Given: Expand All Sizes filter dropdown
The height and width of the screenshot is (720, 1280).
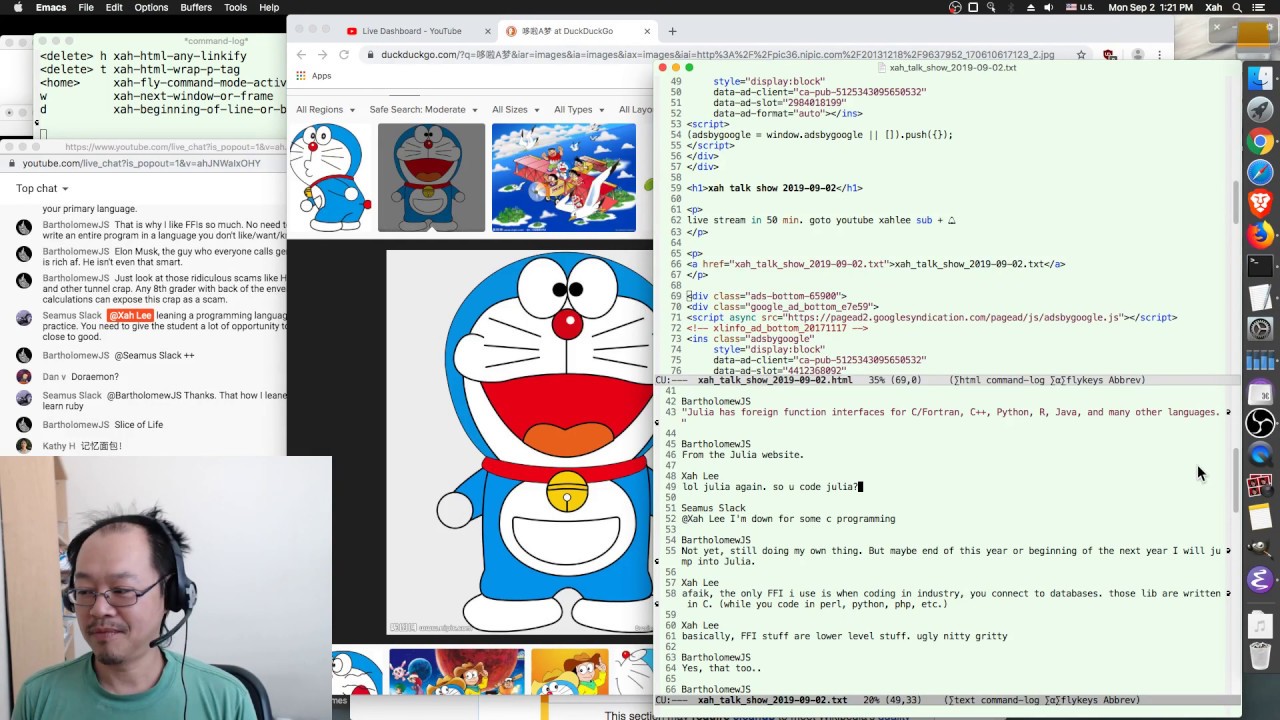Looking at the screenshot, I should point(515,110).
